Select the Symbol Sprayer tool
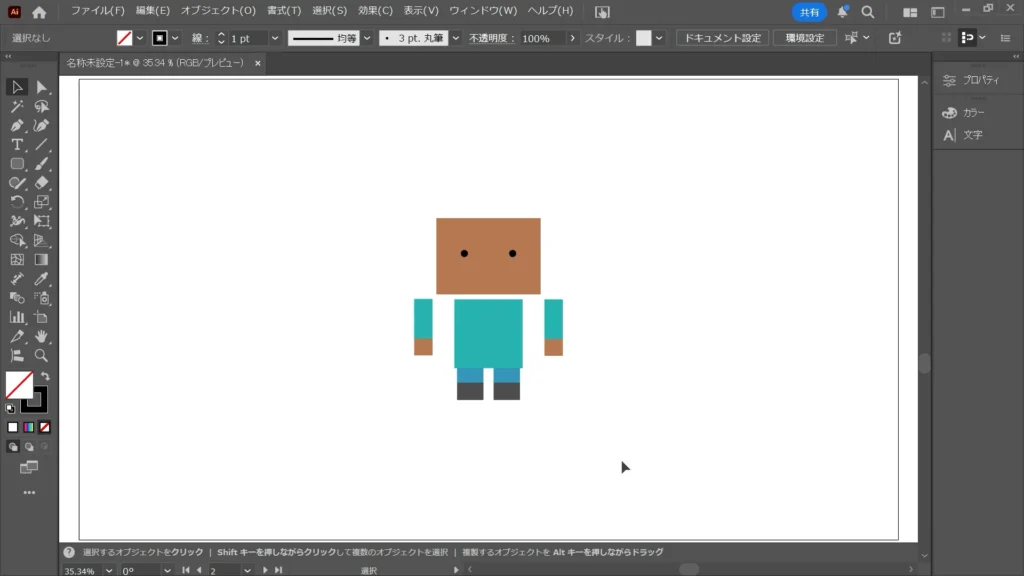1024x576 pixels. point(41,298)
